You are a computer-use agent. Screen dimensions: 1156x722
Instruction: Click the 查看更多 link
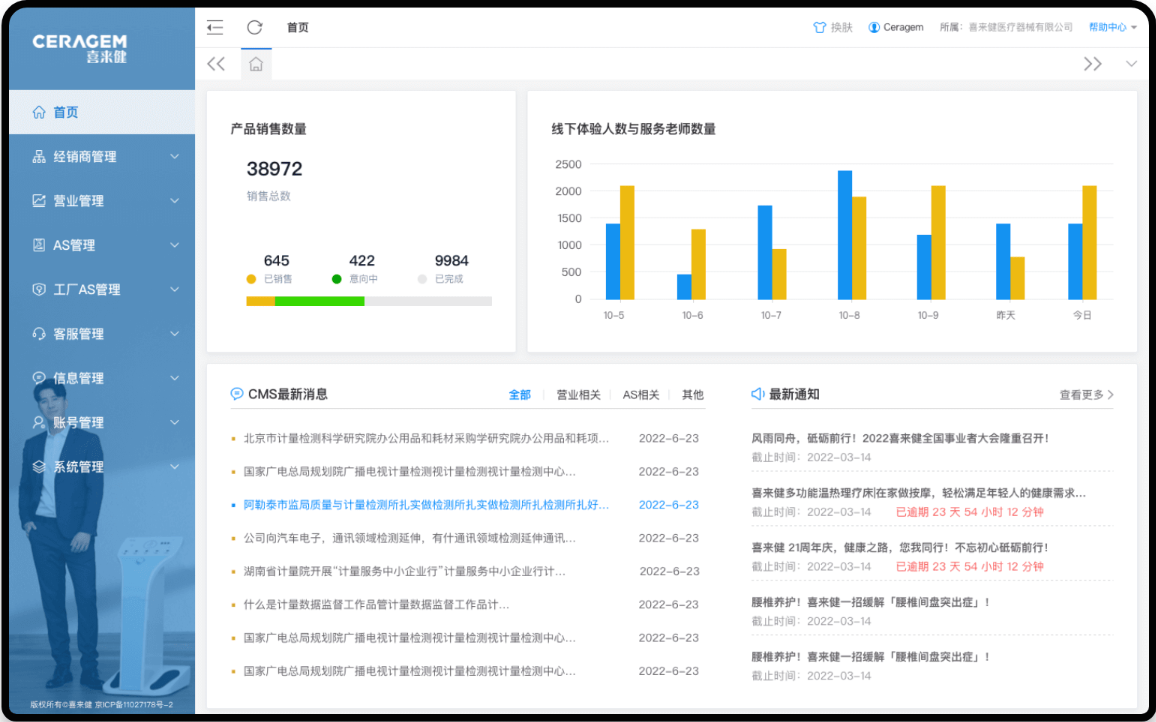(x=1086, y=395)
